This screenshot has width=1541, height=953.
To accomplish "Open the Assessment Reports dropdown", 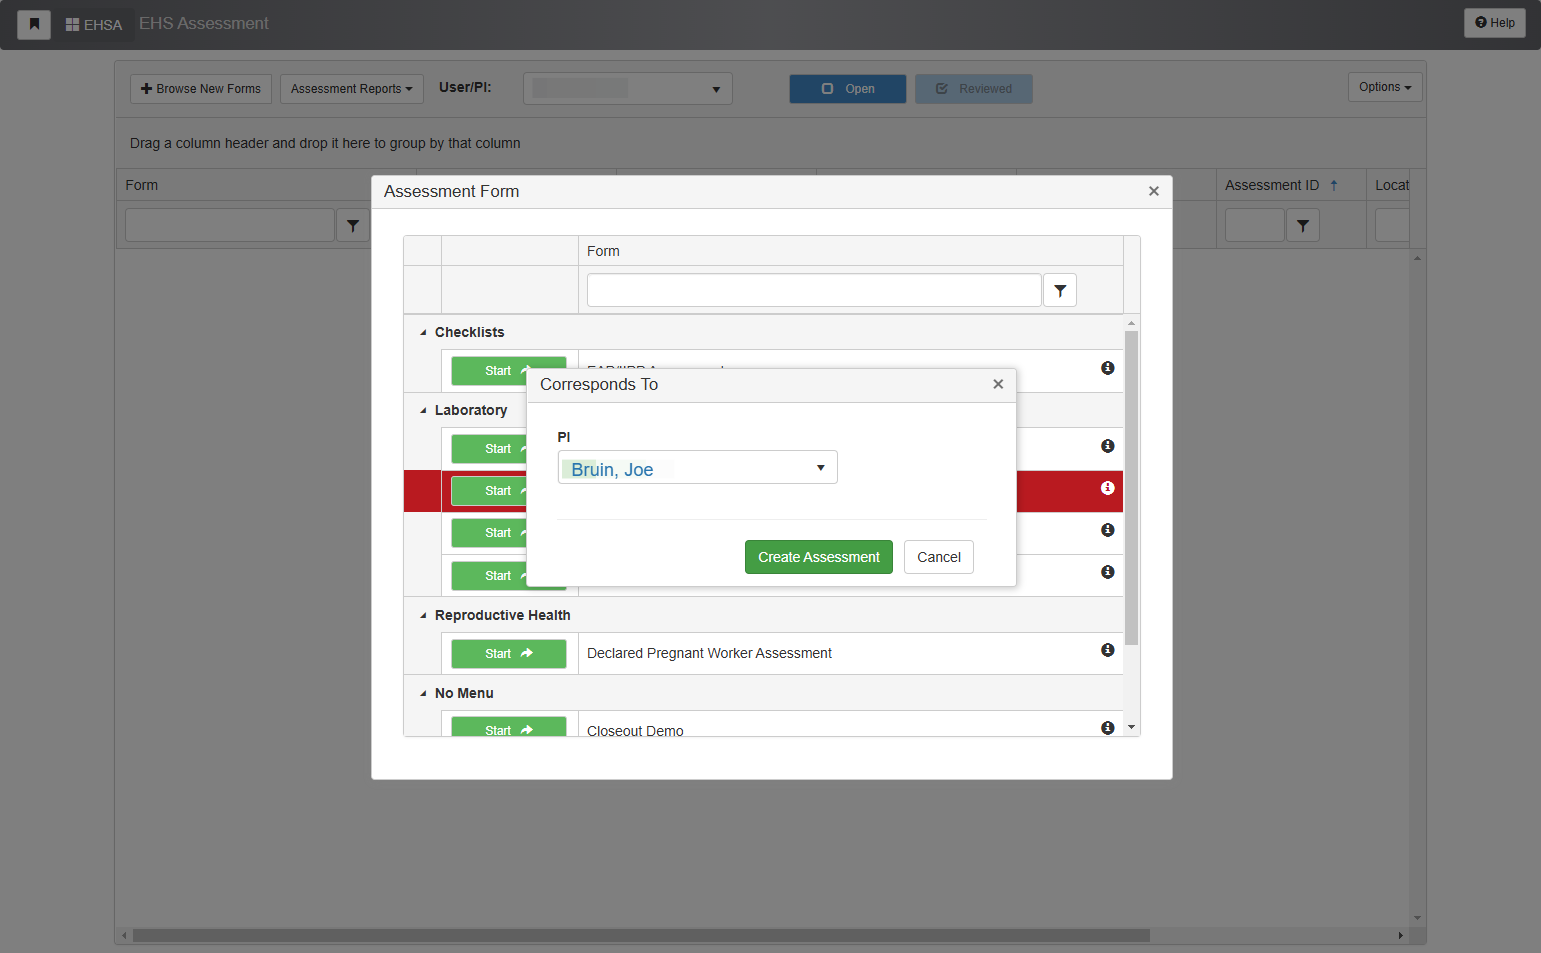I will coord(352,89).
